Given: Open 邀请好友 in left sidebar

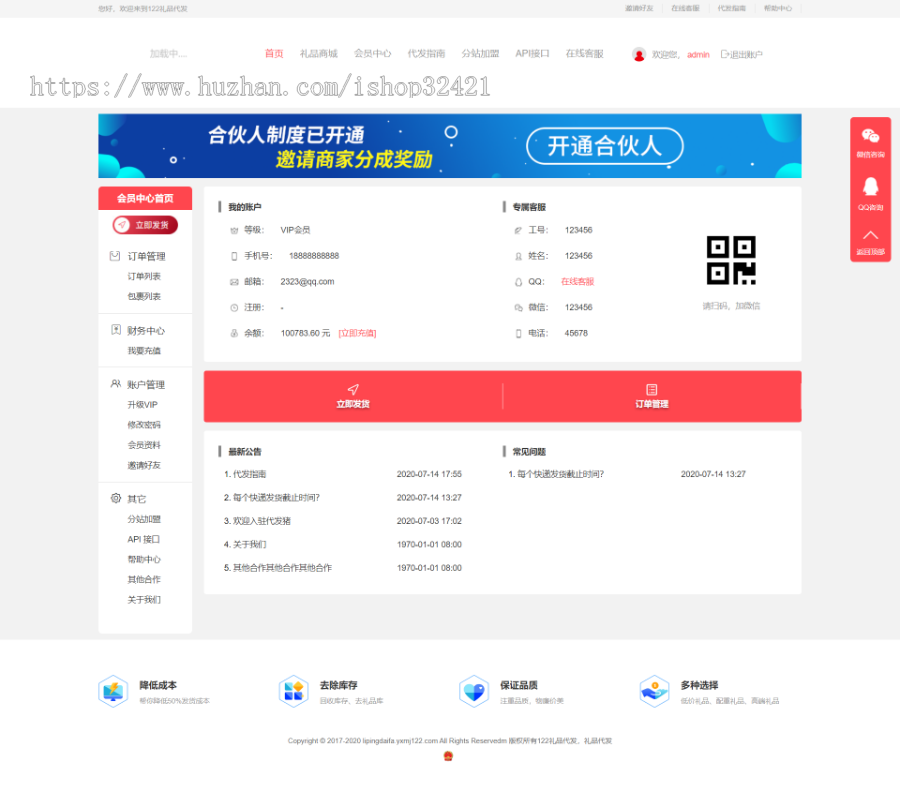Looking at the screenshot, I should pyautogui.click(x=144, y=465).
